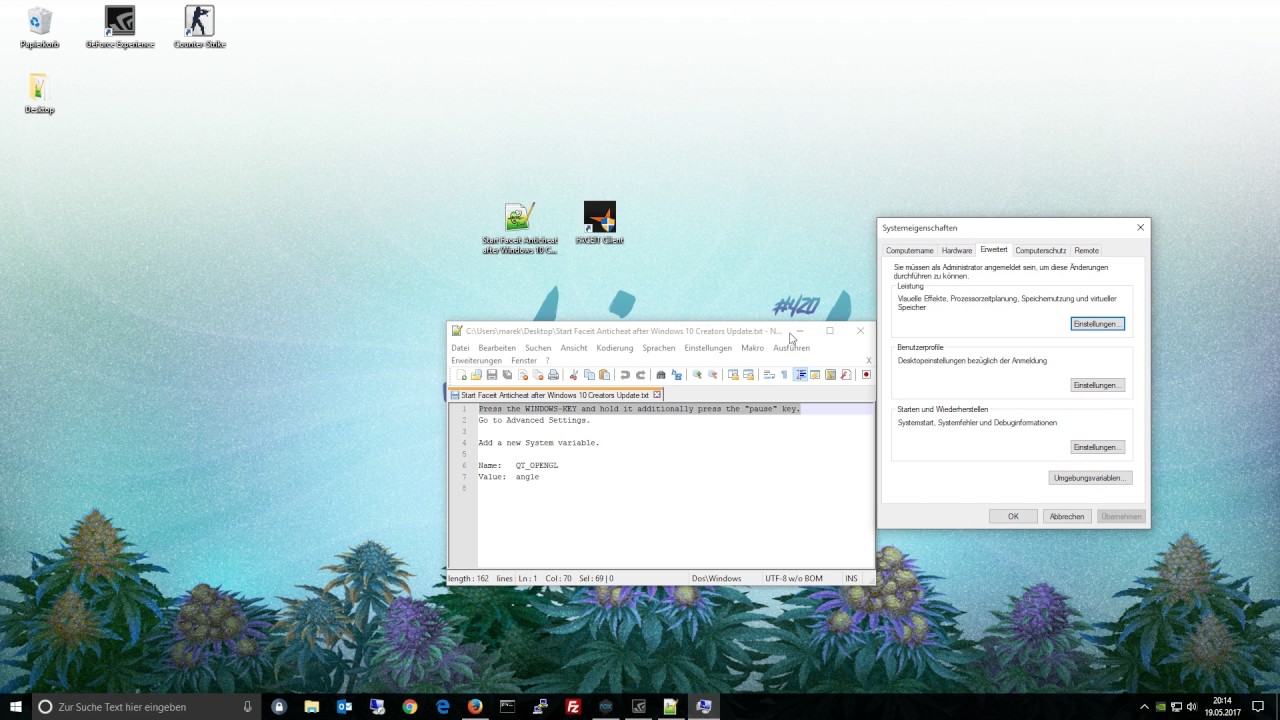Click the Save All icon in Notepad++
Image resolution: width=1280 pixels, height=720 pixels.
[507, 375]
